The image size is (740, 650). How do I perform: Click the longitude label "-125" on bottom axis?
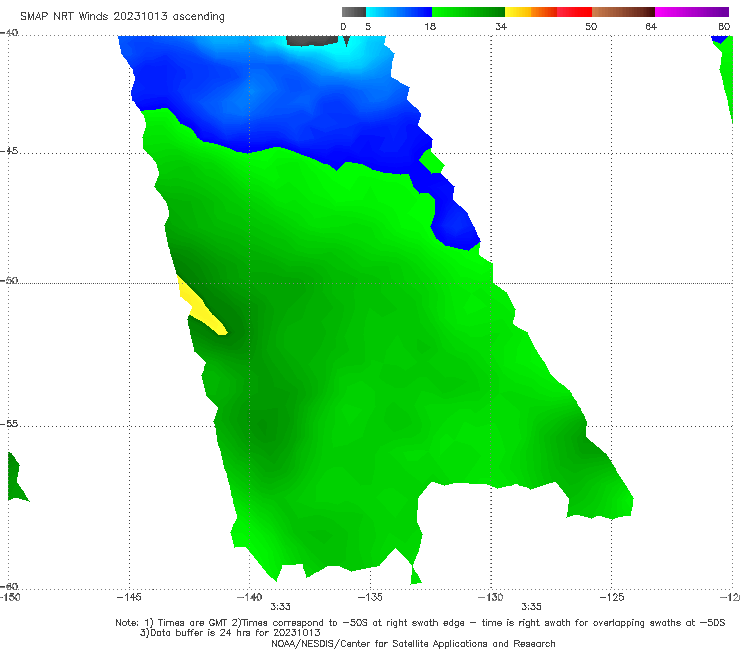click(x=612, y=597)
